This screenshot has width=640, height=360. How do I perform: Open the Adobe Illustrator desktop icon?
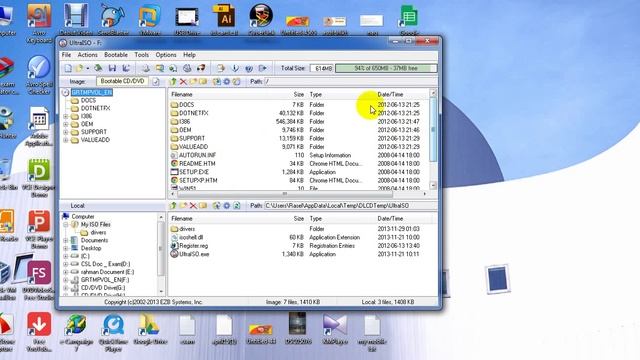pos(224,19)
